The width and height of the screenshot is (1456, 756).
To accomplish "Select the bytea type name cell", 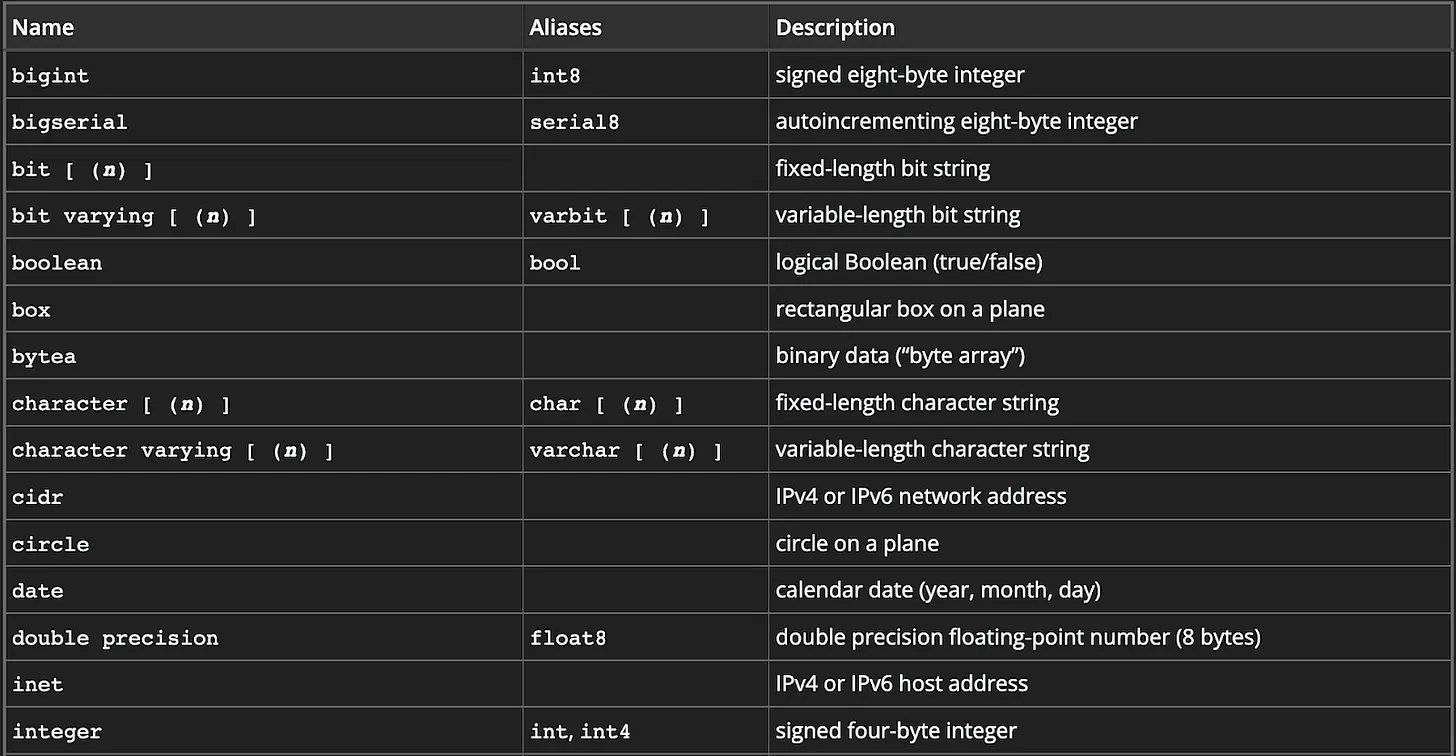I will click(x=44, y=356).
